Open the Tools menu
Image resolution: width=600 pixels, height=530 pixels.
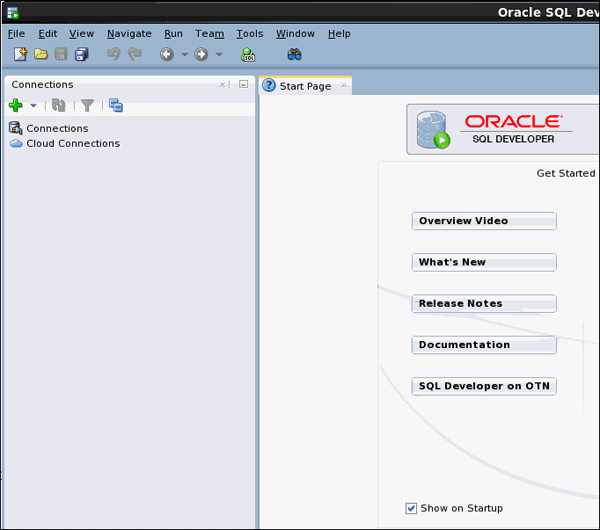[250, 33]
